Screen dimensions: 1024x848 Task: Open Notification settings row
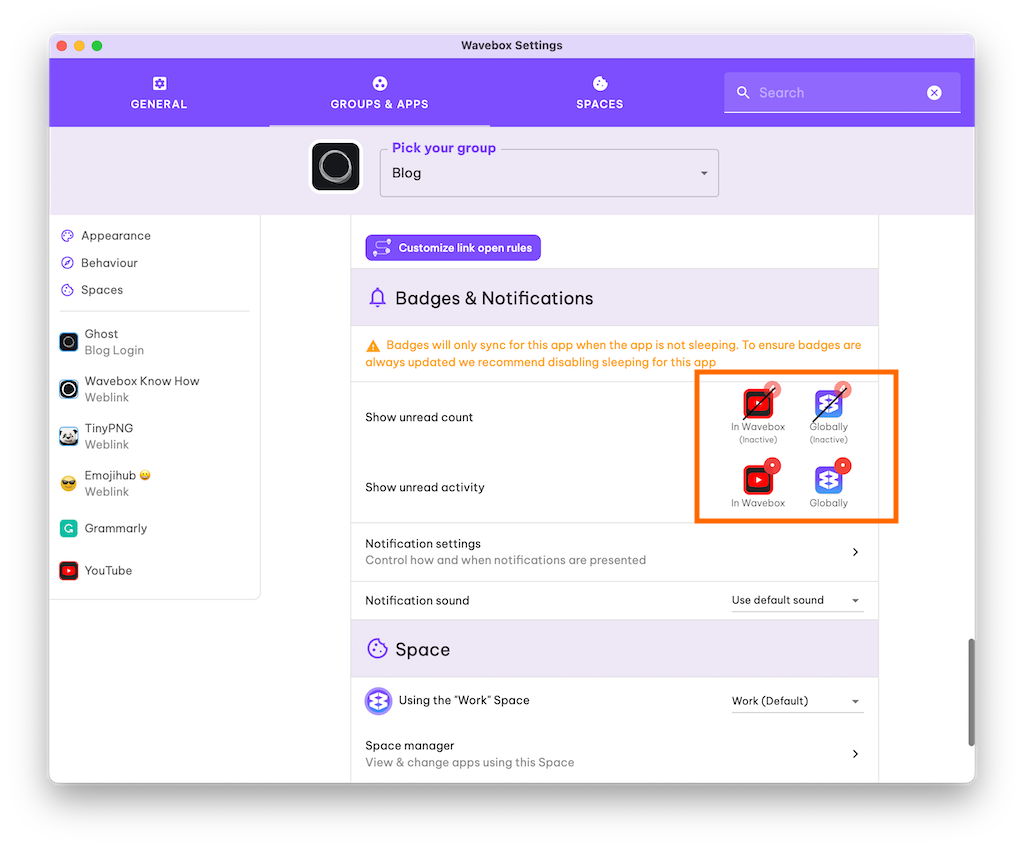[615, 552]
